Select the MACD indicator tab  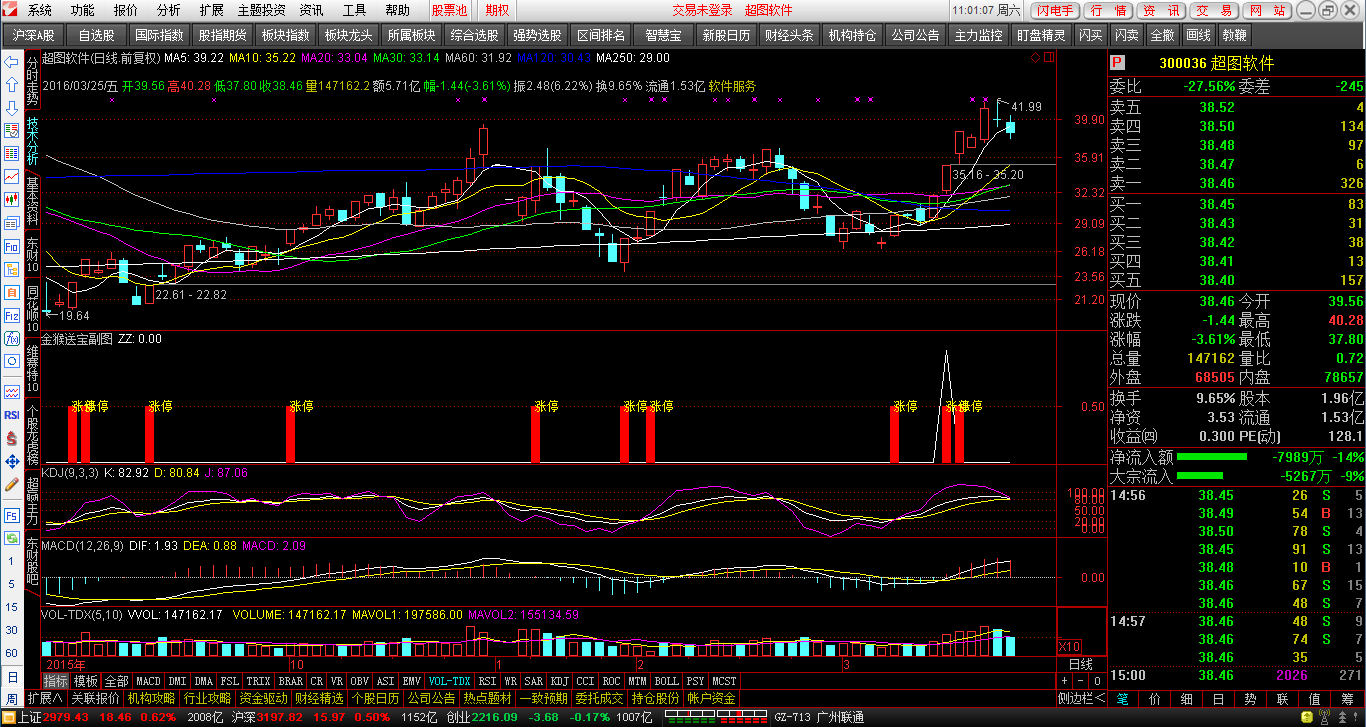coord(148,682)
